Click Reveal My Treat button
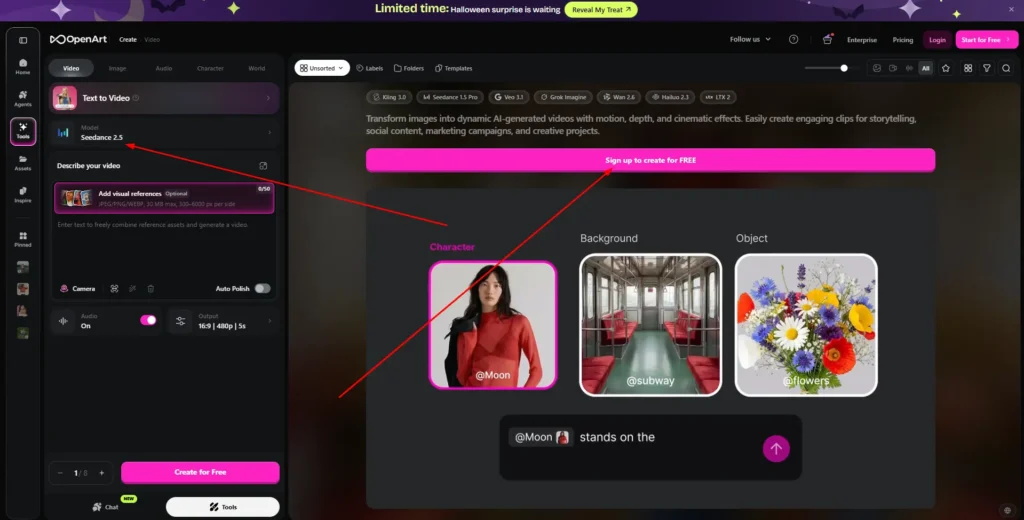 601,10
